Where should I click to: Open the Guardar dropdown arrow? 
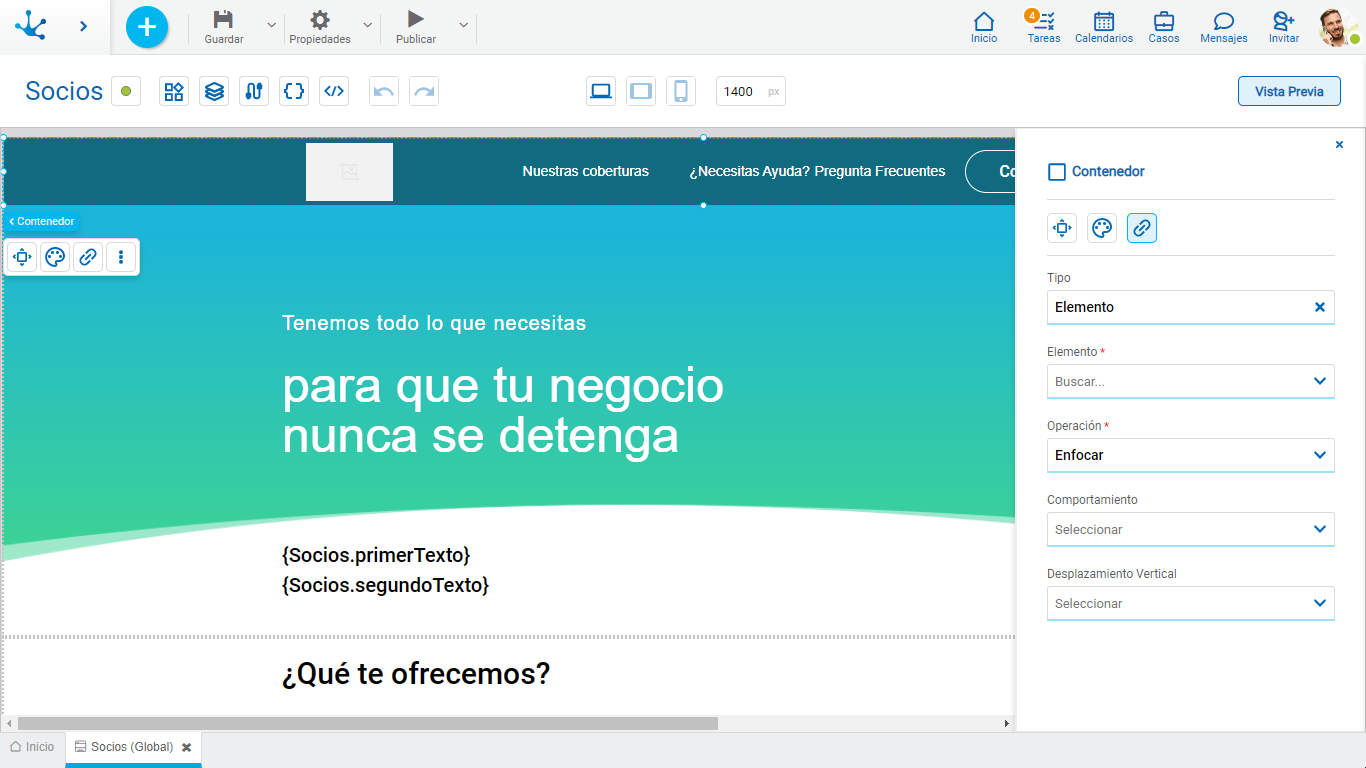[271, 25]
